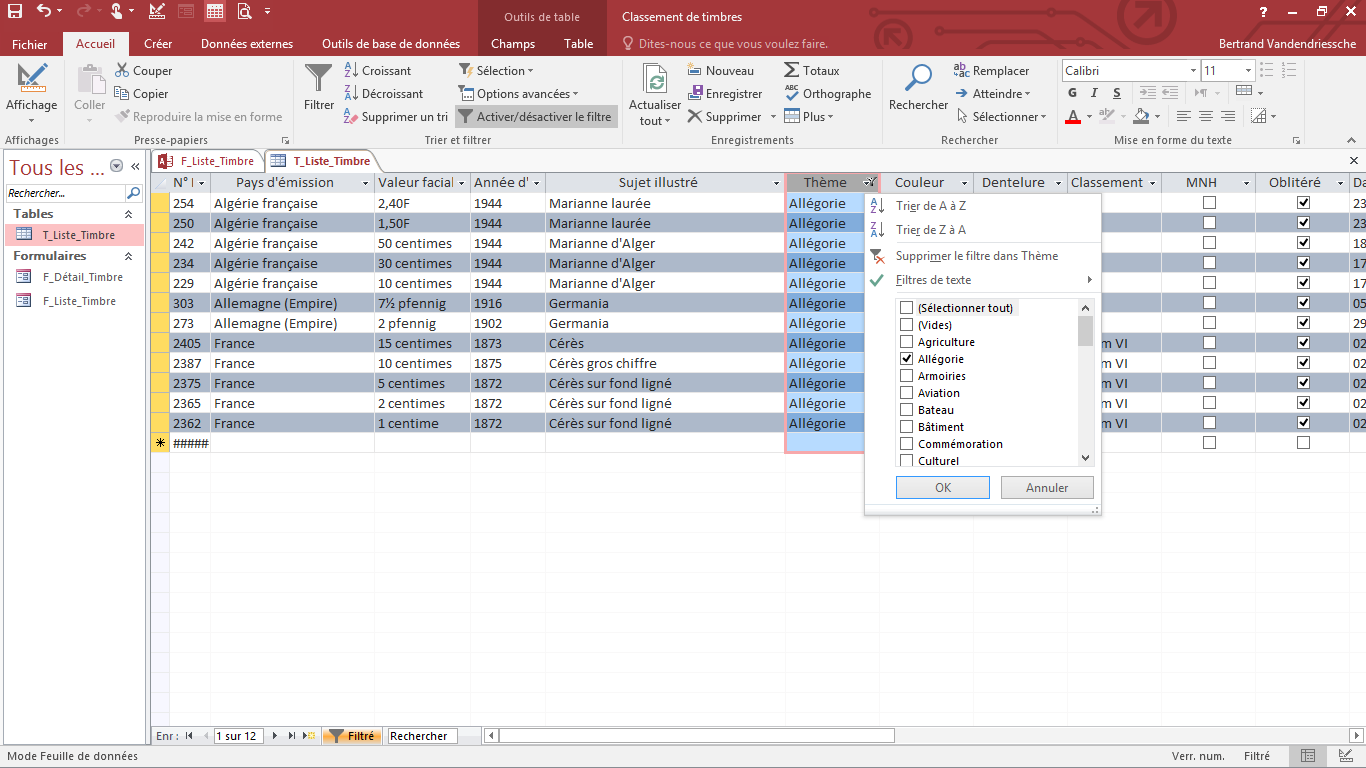Select T_Liste_Timbre table in navigation pane

click(74, 235)
